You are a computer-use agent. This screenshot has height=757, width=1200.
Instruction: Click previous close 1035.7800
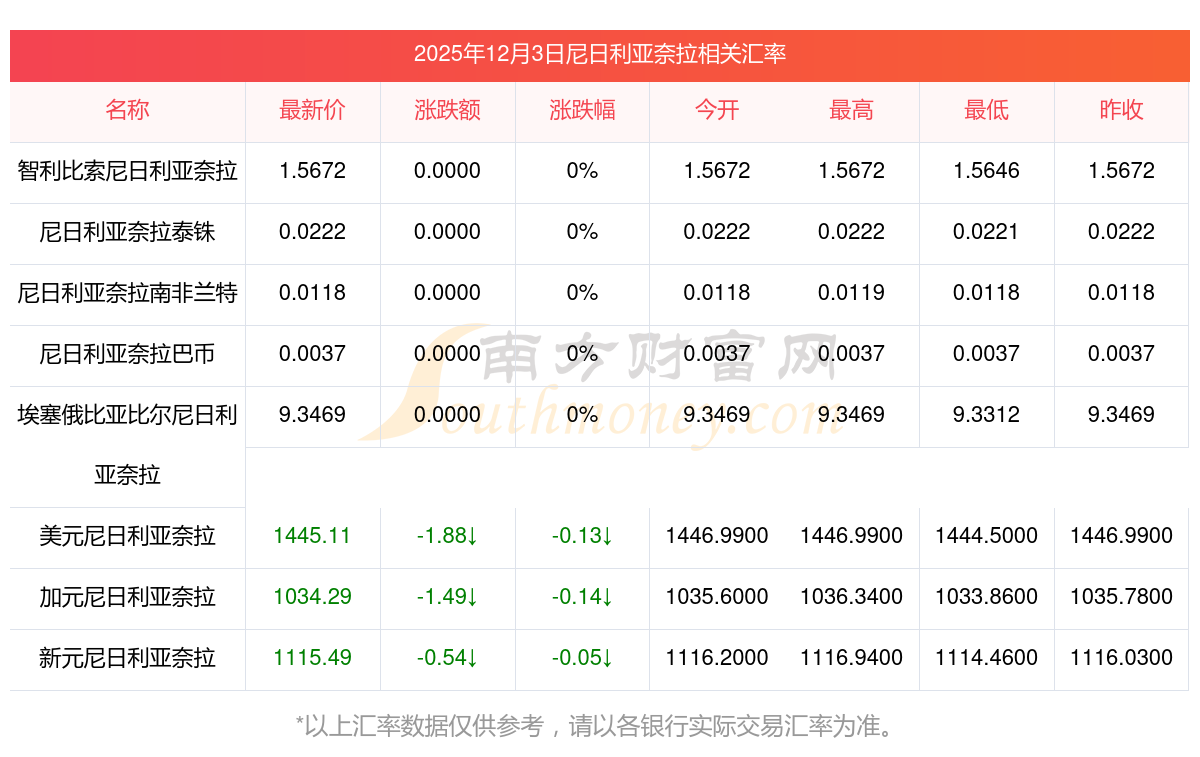pyautogui.click(x=1121, y=597)
